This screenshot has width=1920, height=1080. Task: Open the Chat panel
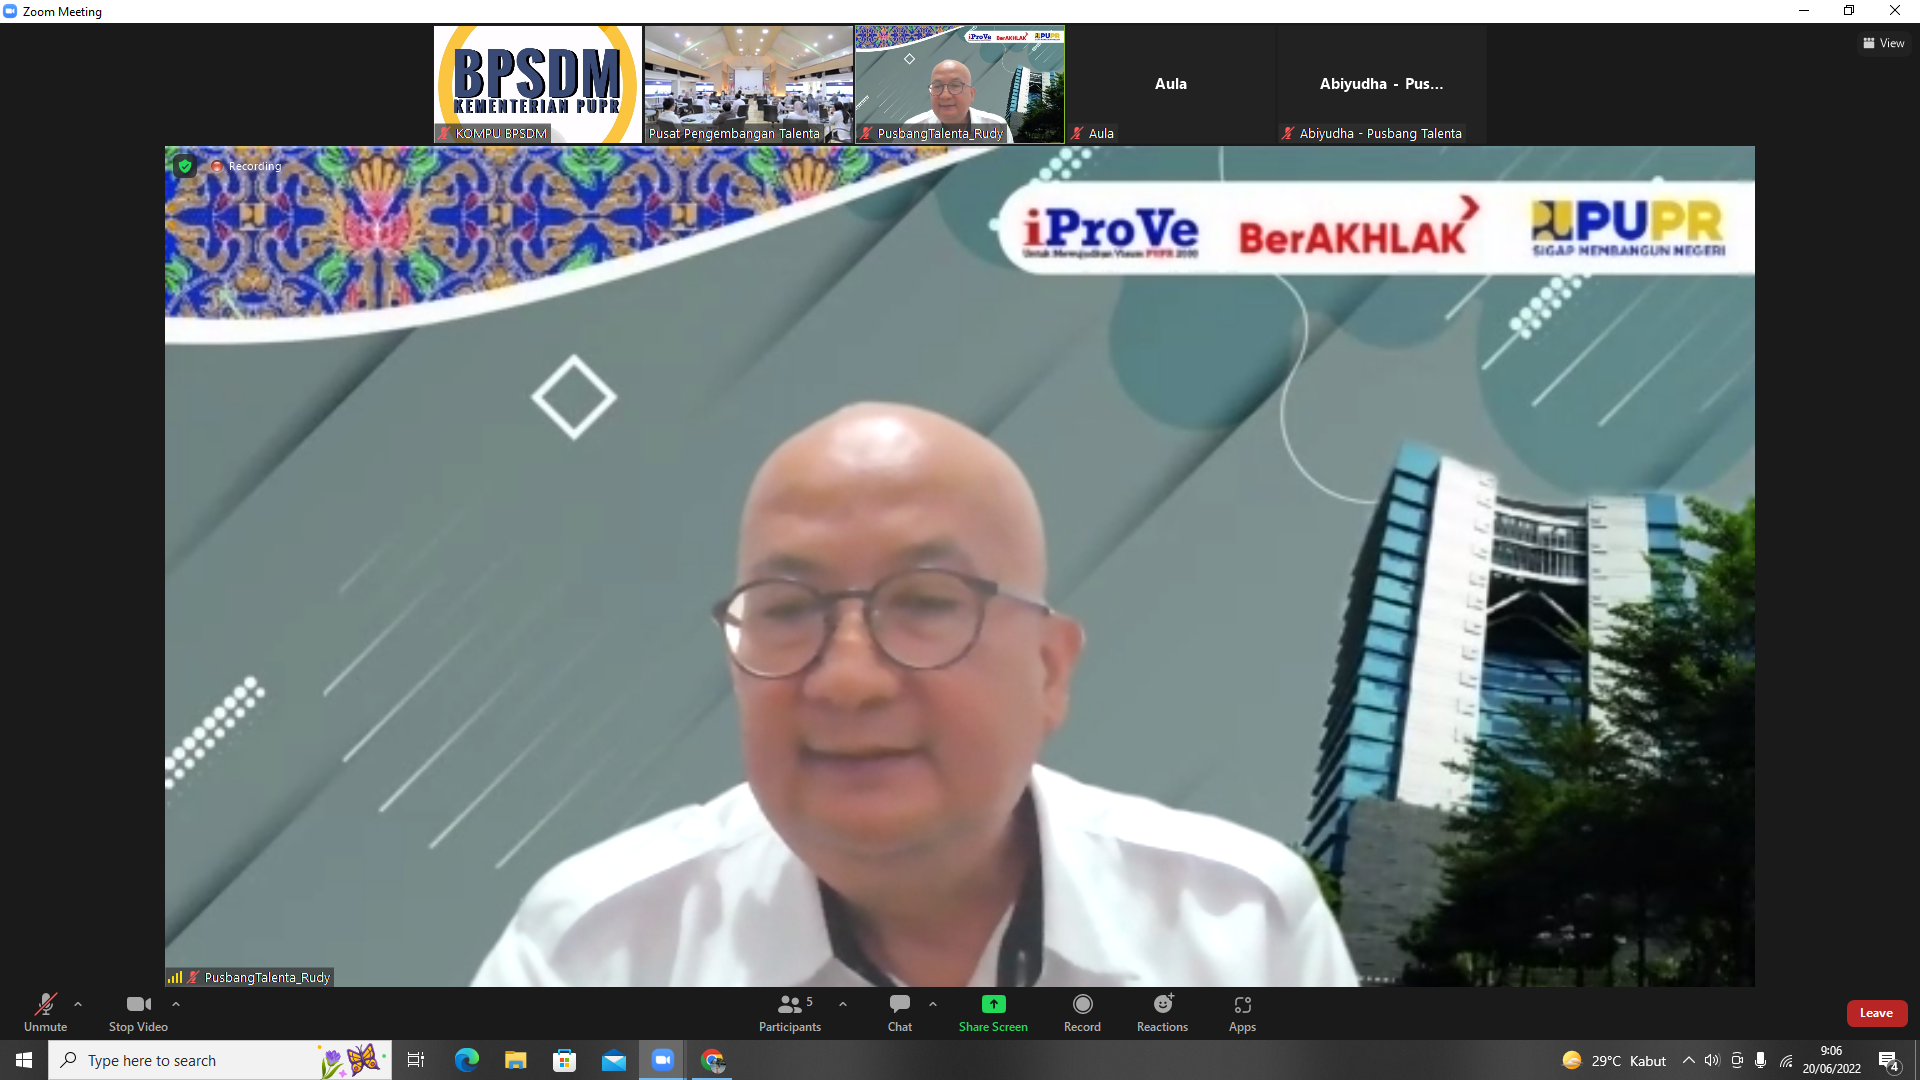900,1012
